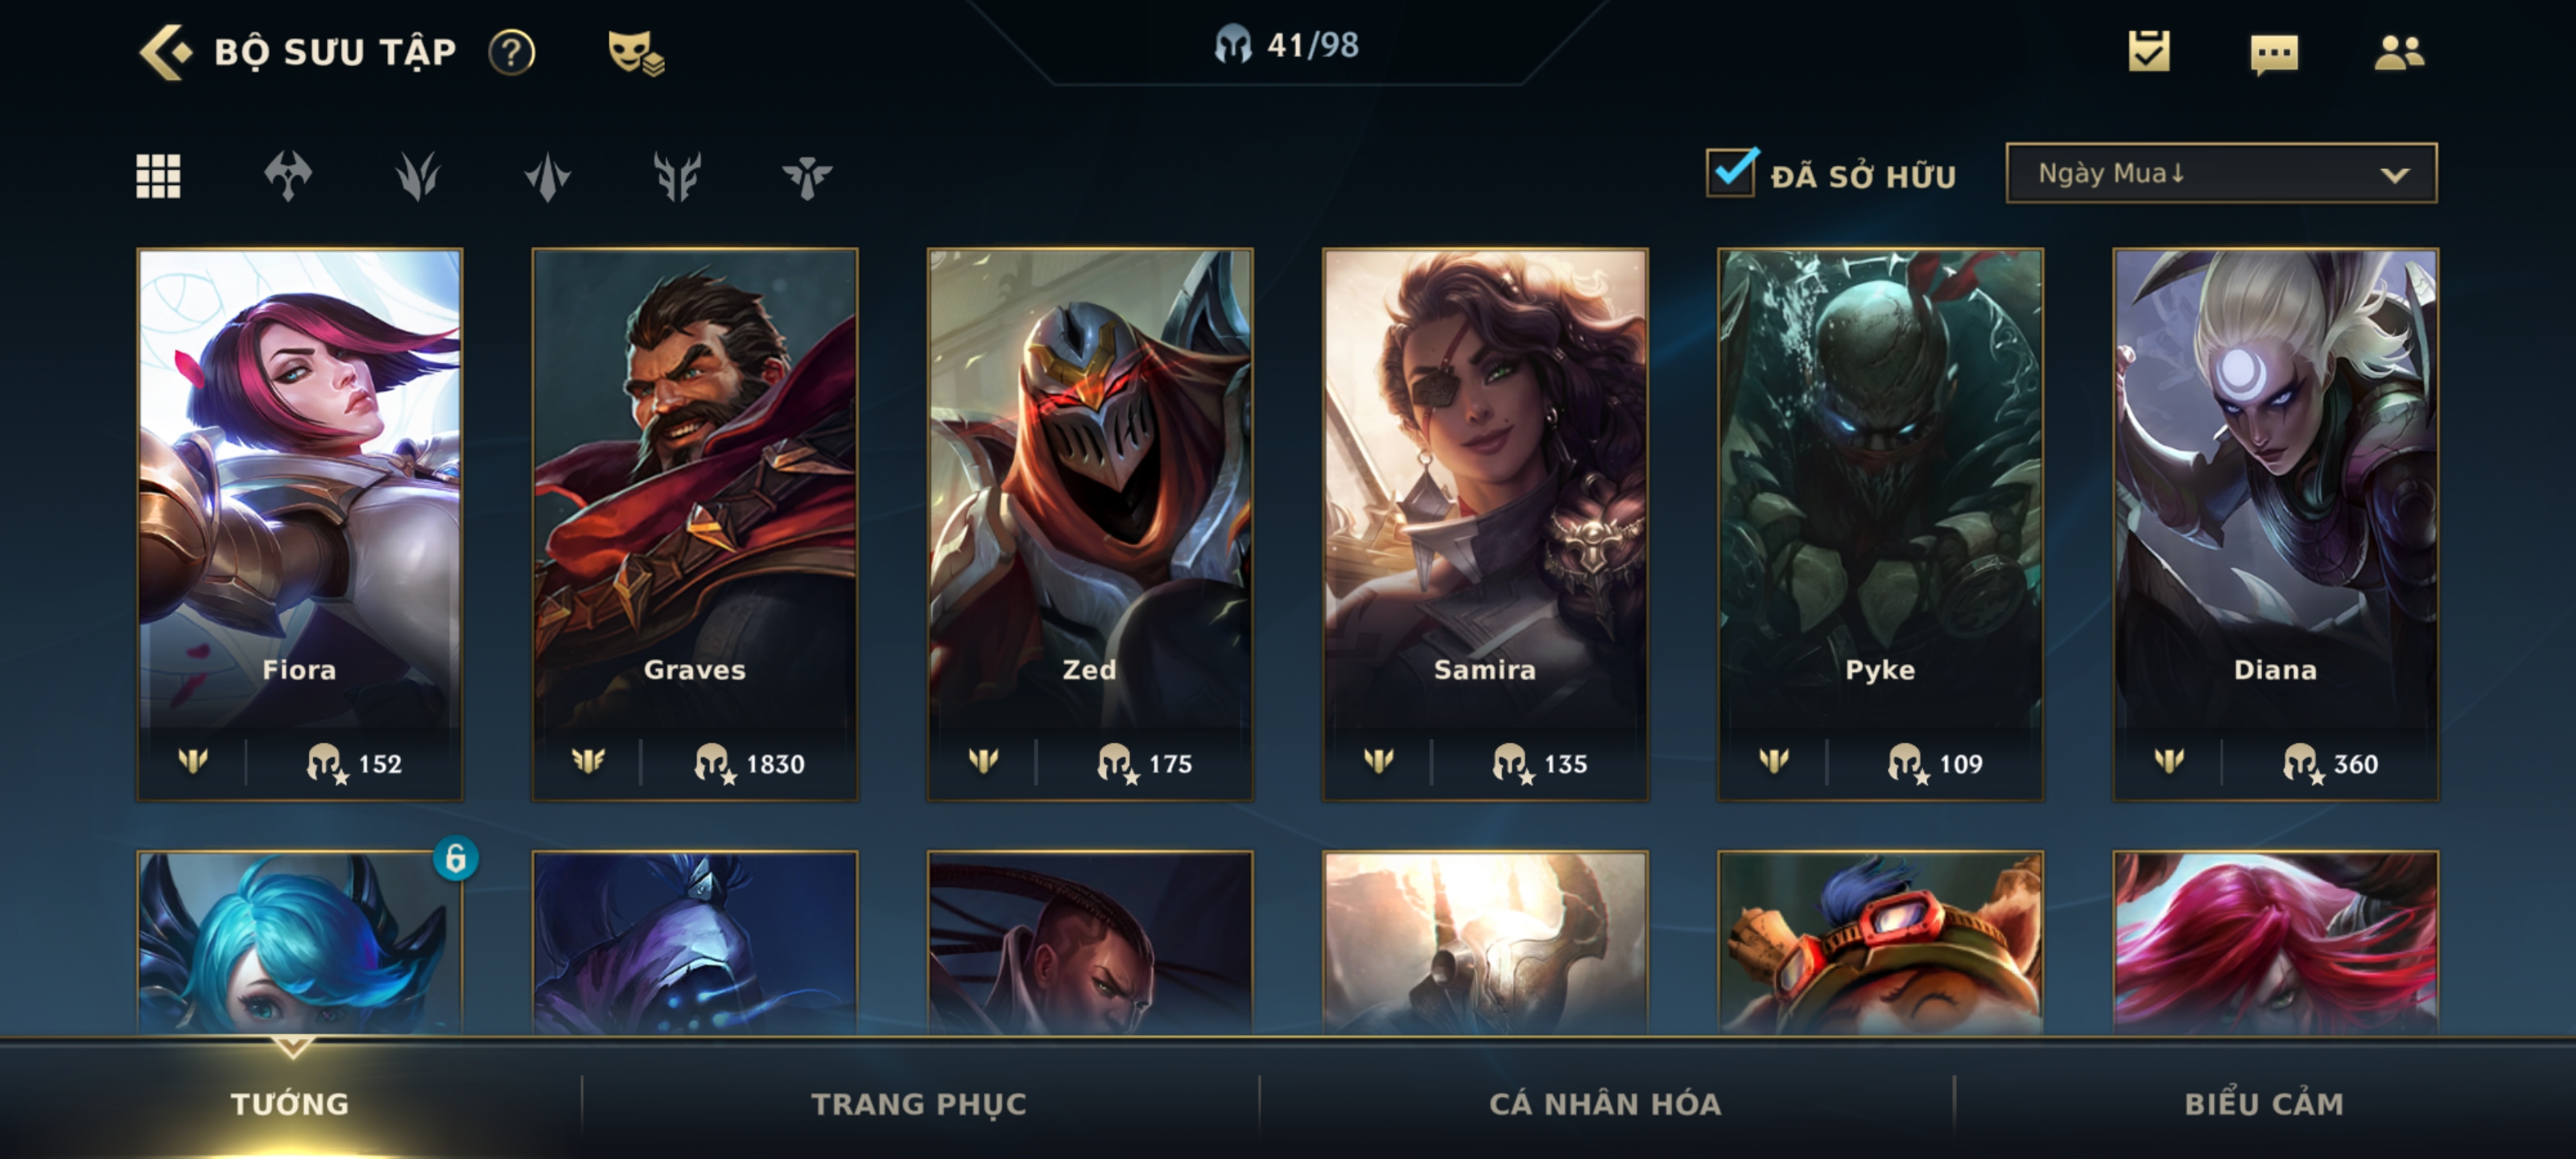
Task: Filter by the second role emblem icon
Action: click(x=417, y=176)
